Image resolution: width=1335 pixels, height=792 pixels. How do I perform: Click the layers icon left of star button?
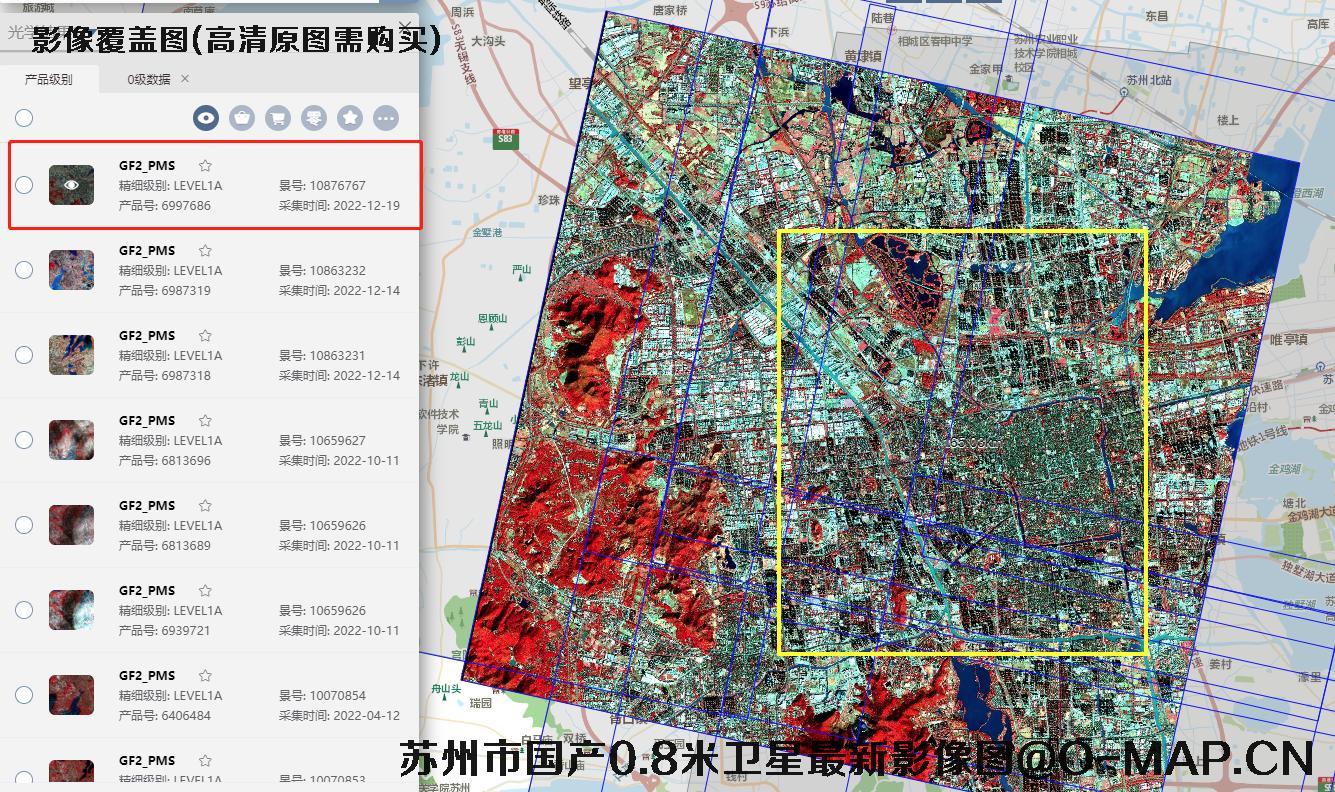click(x=314, y=118)
